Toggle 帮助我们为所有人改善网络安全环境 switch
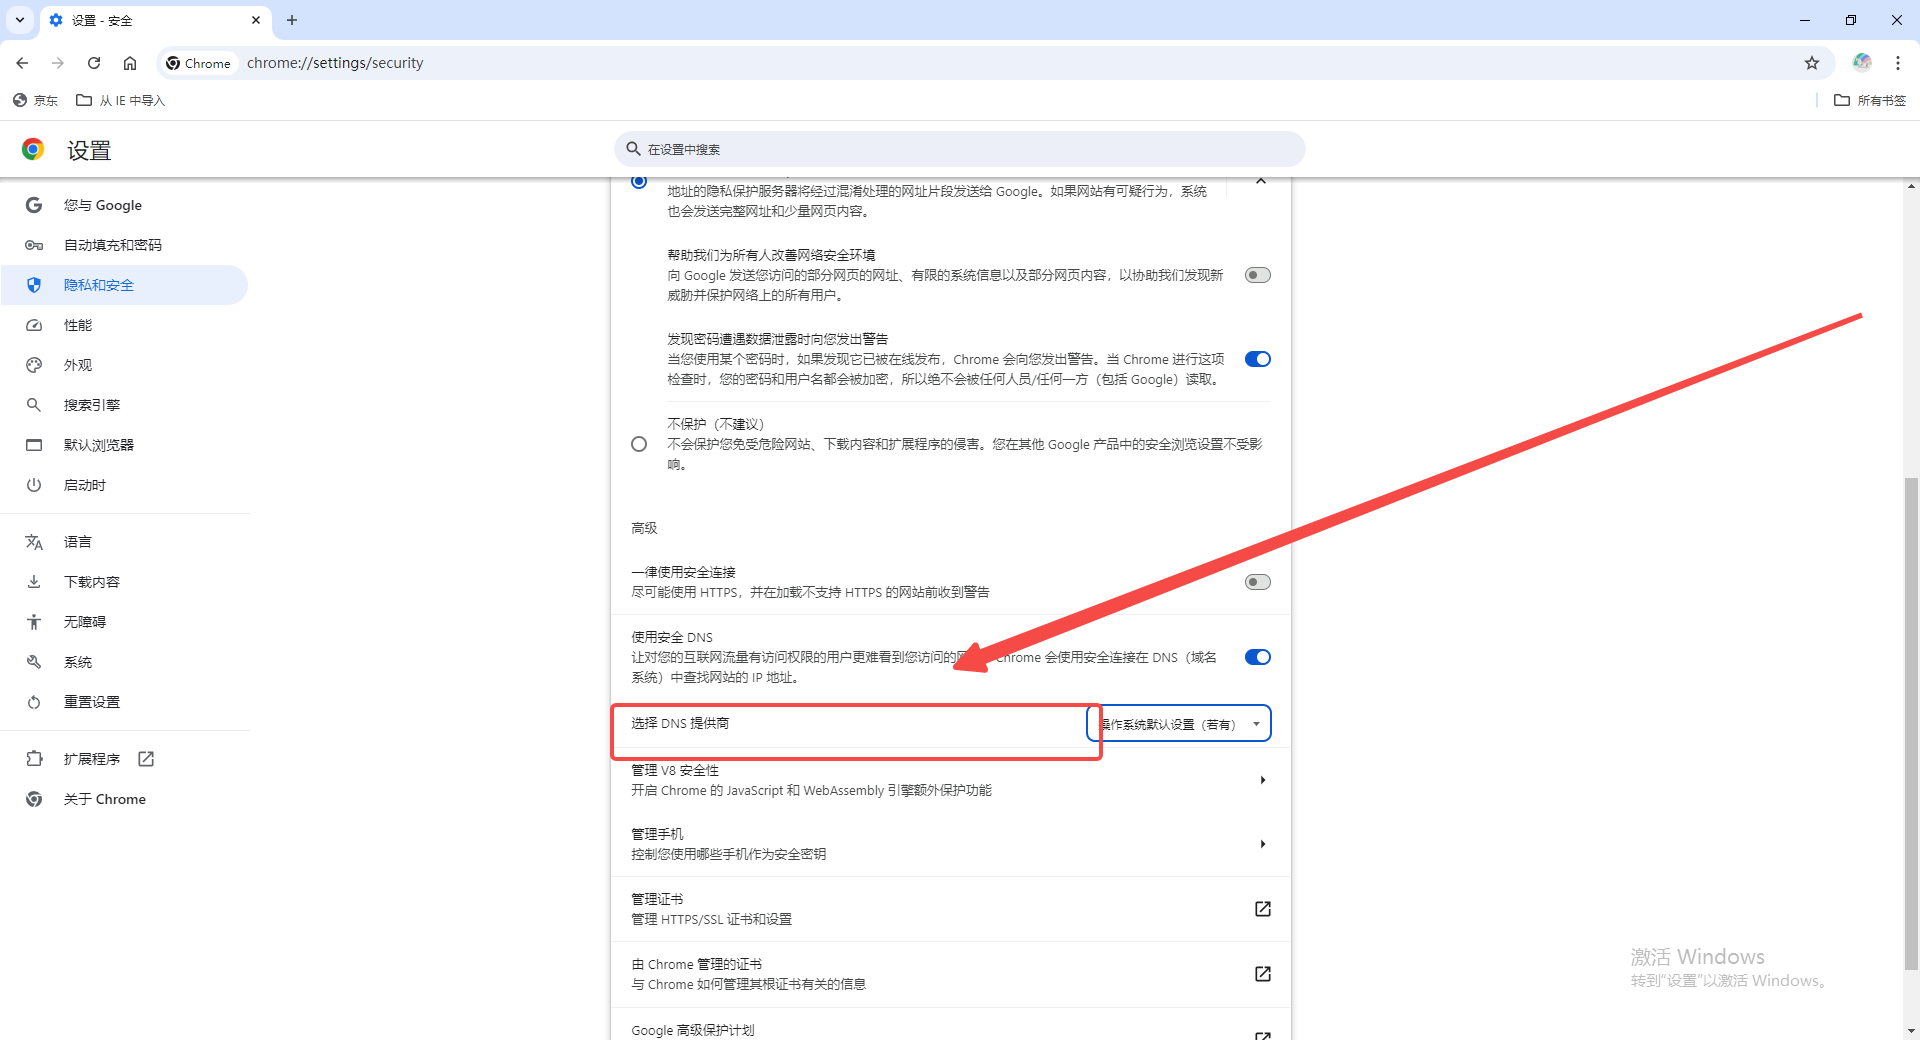 pyautogui.click(x=1258, y=275)
